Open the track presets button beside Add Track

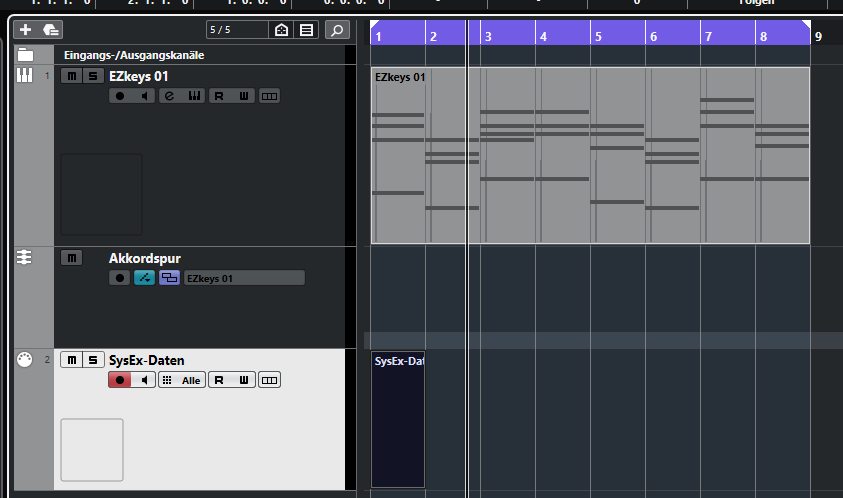point(51,30)
